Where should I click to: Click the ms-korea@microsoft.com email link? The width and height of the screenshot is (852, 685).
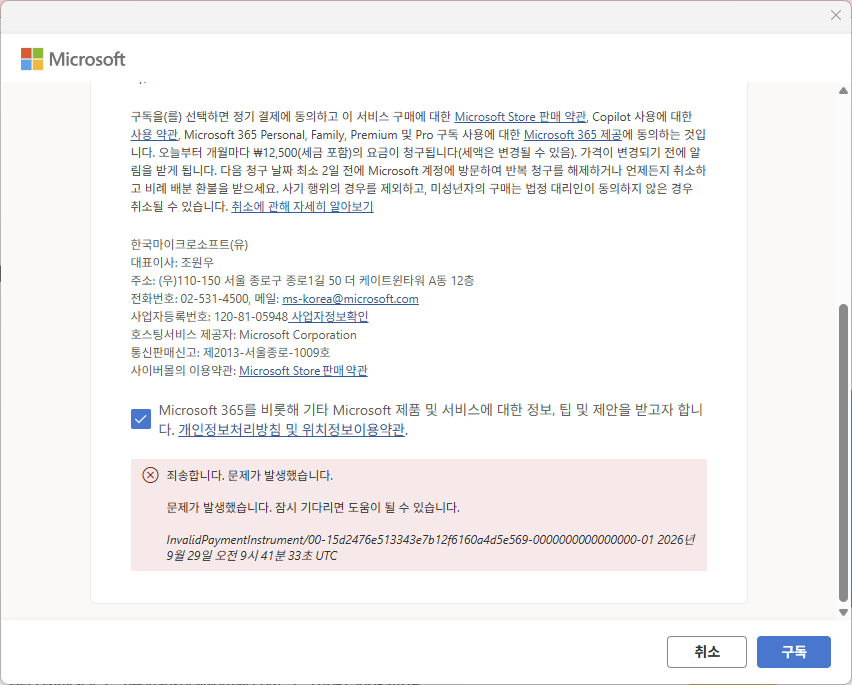point(350,299)
